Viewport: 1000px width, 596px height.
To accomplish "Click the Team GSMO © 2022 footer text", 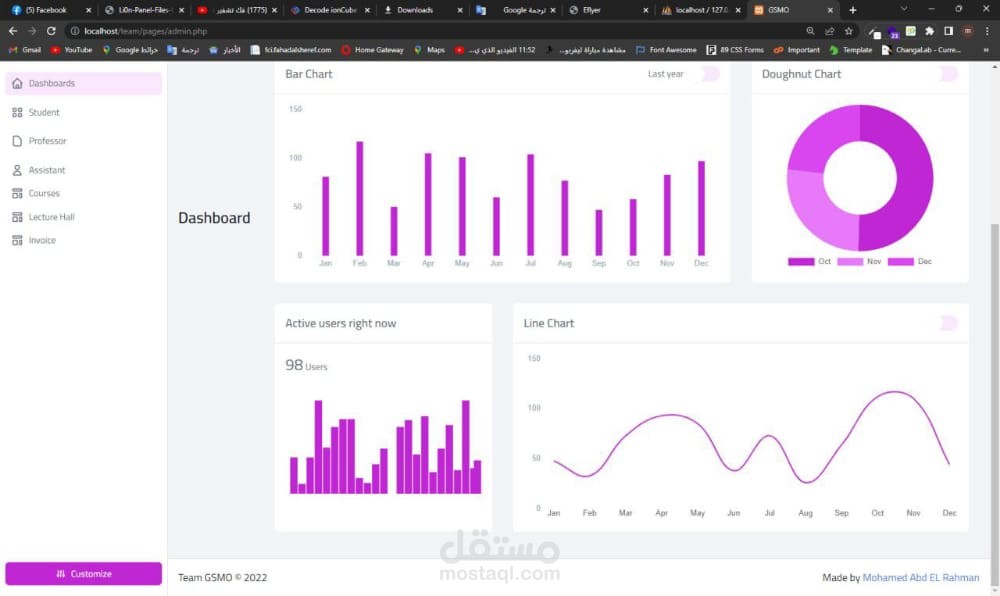I will pos(223,578).
